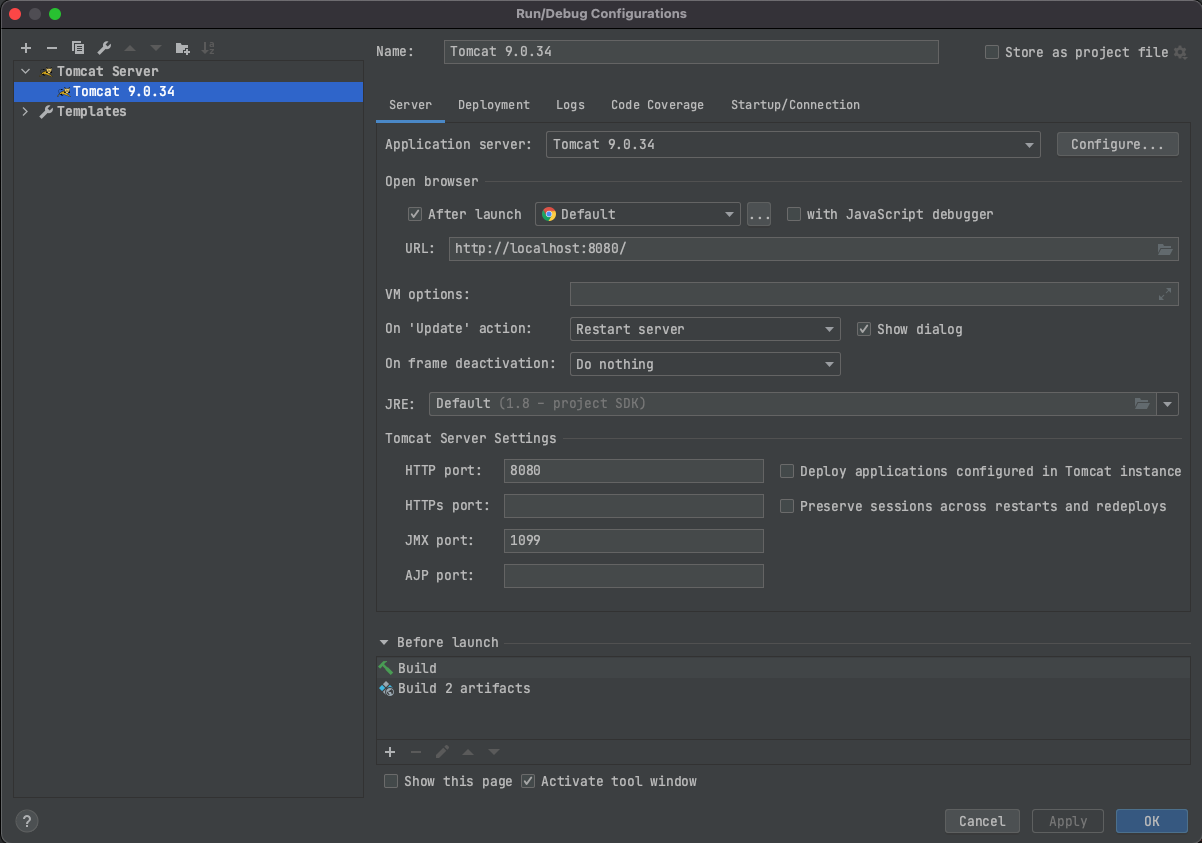The image size is (1202, 843).
Task: Click the Build hammer icon
Action: pyautogui.click(x=386, y=667)
